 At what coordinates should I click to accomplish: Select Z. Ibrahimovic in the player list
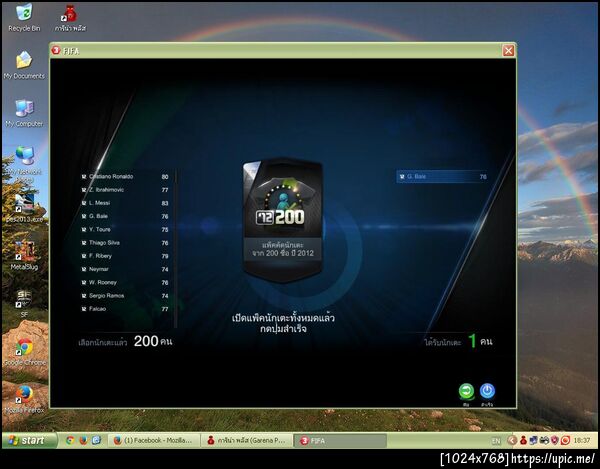pyautogui.click(x=125, y=190)
